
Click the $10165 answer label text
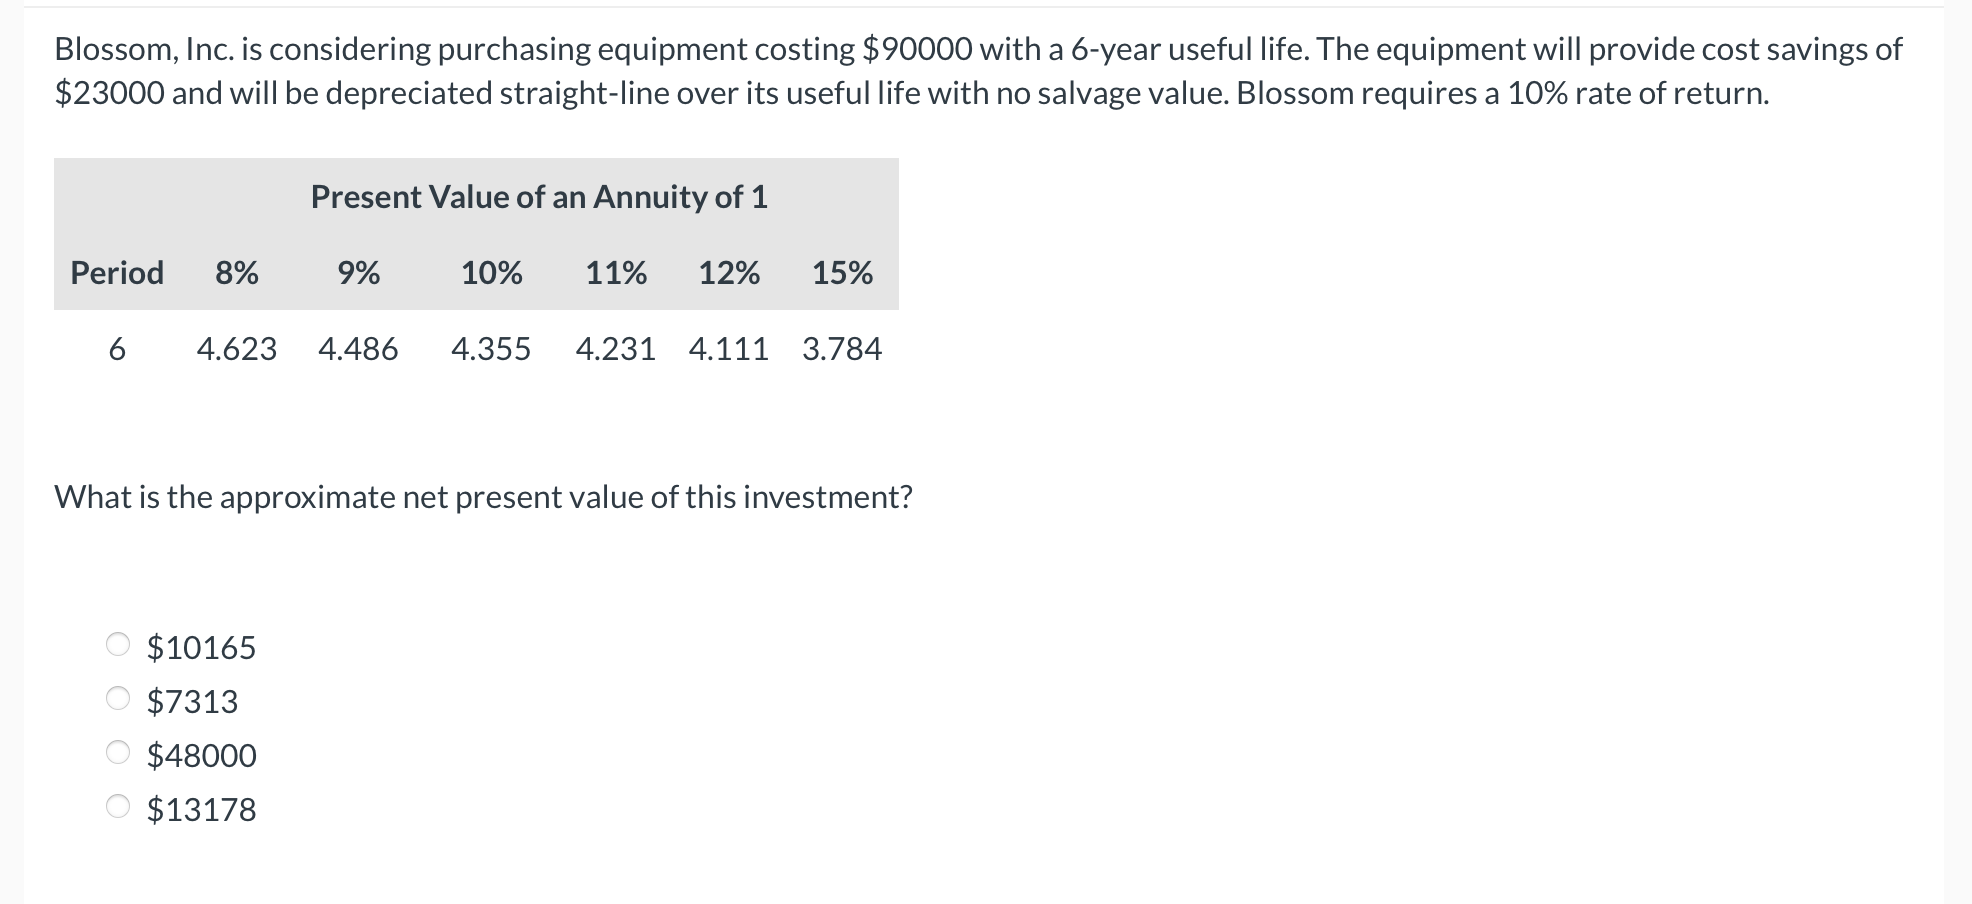pos(200,648)
